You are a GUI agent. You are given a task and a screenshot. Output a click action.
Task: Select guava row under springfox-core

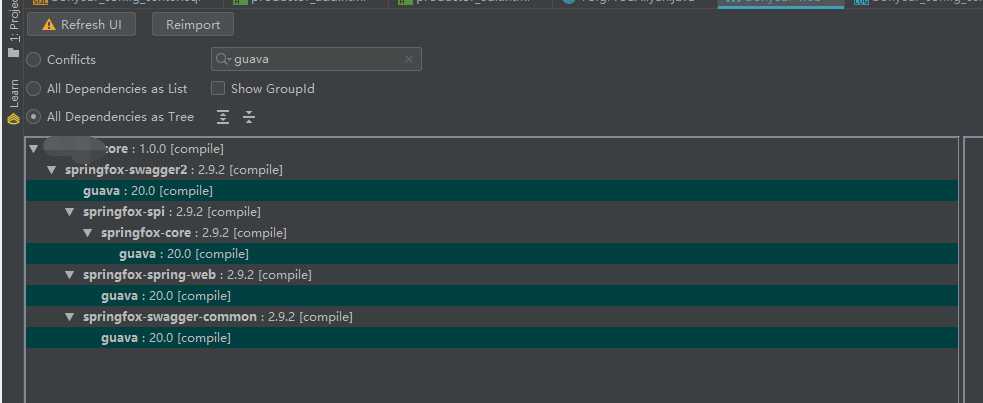tap(492, 254)
